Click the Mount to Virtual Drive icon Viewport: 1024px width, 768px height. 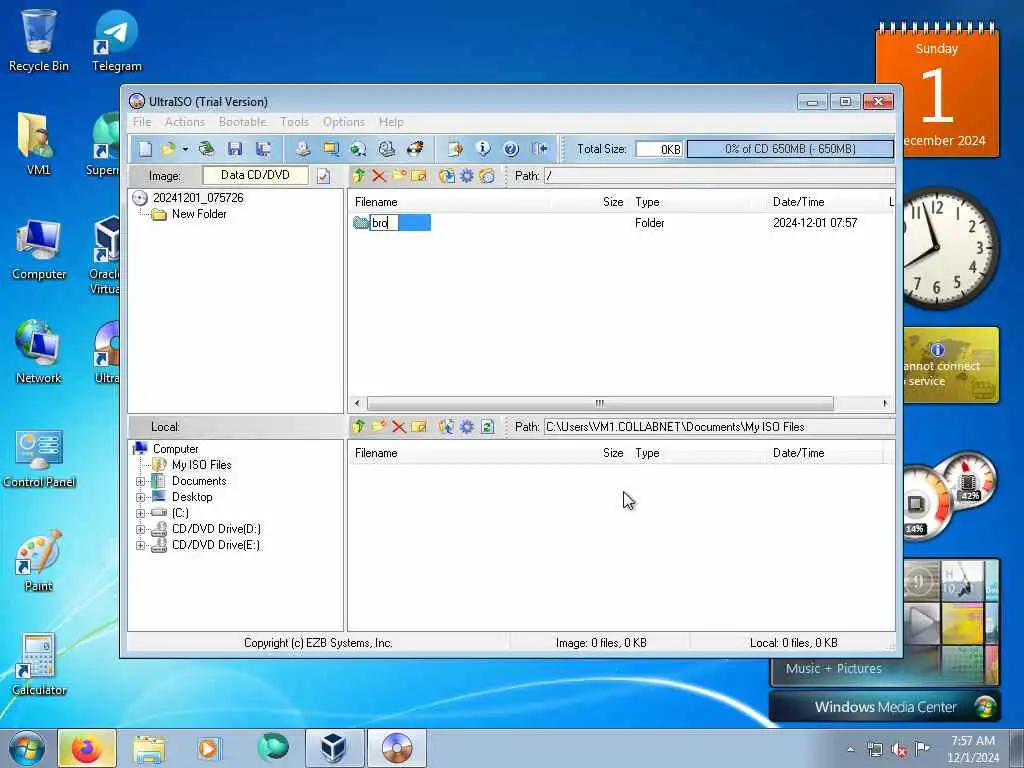click(x=387, y=149)
